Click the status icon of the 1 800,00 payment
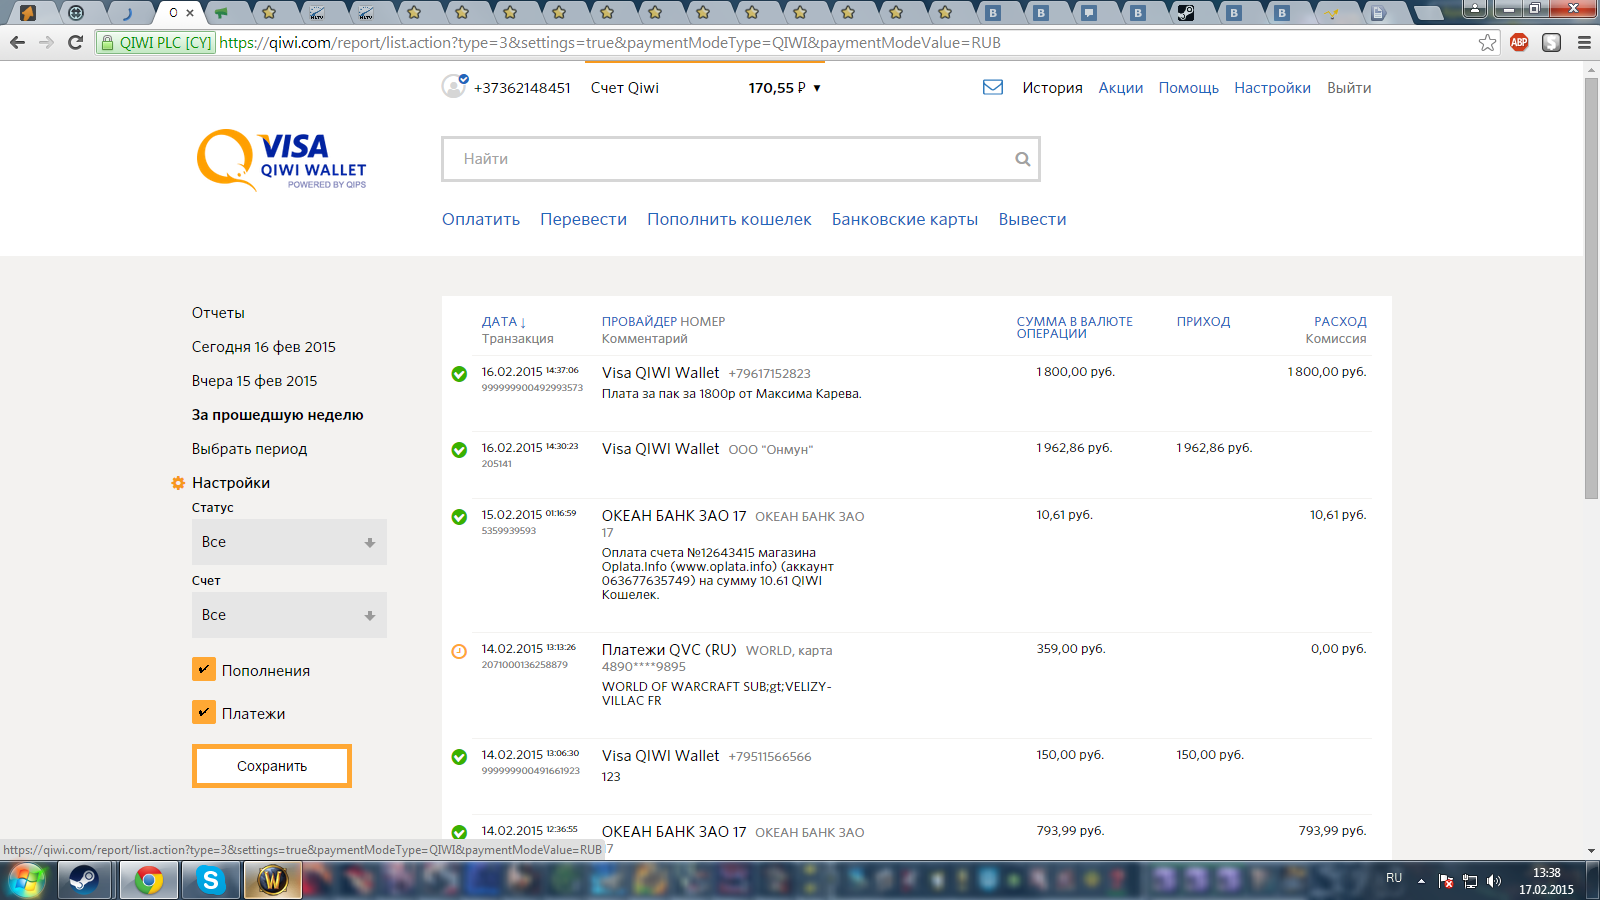 pyautogui.click(x=459, y=374)
